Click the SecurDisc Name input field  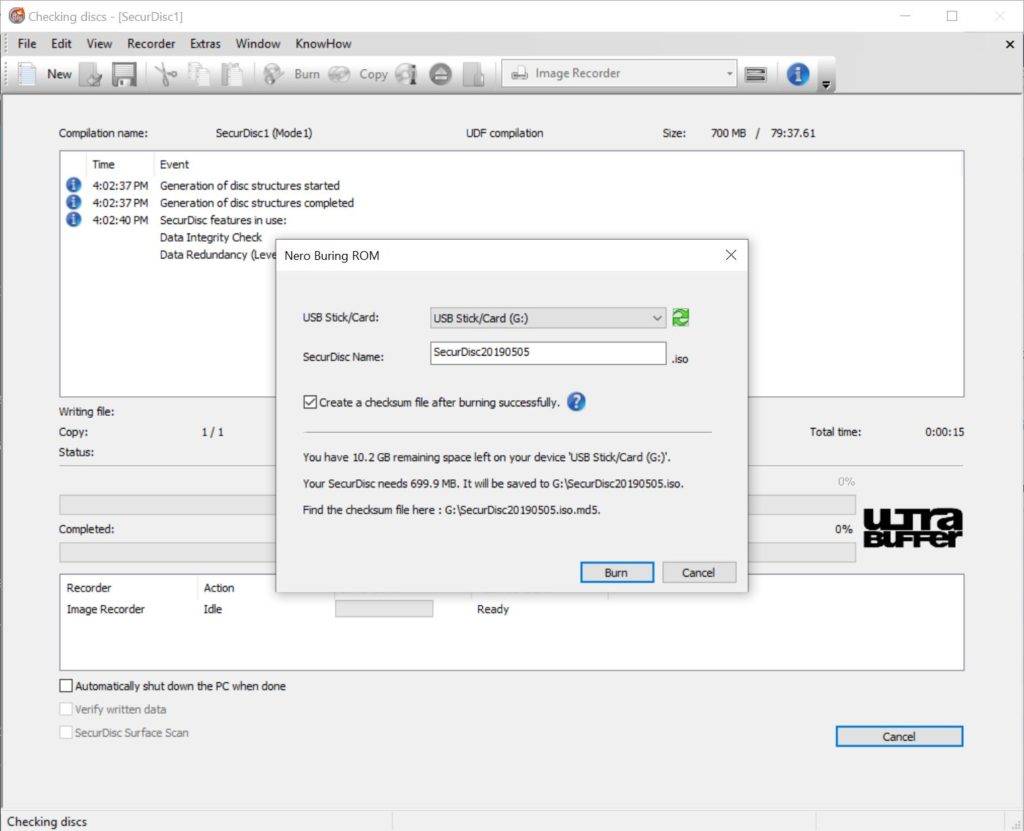pyautogui.click(x=548, y=353)
